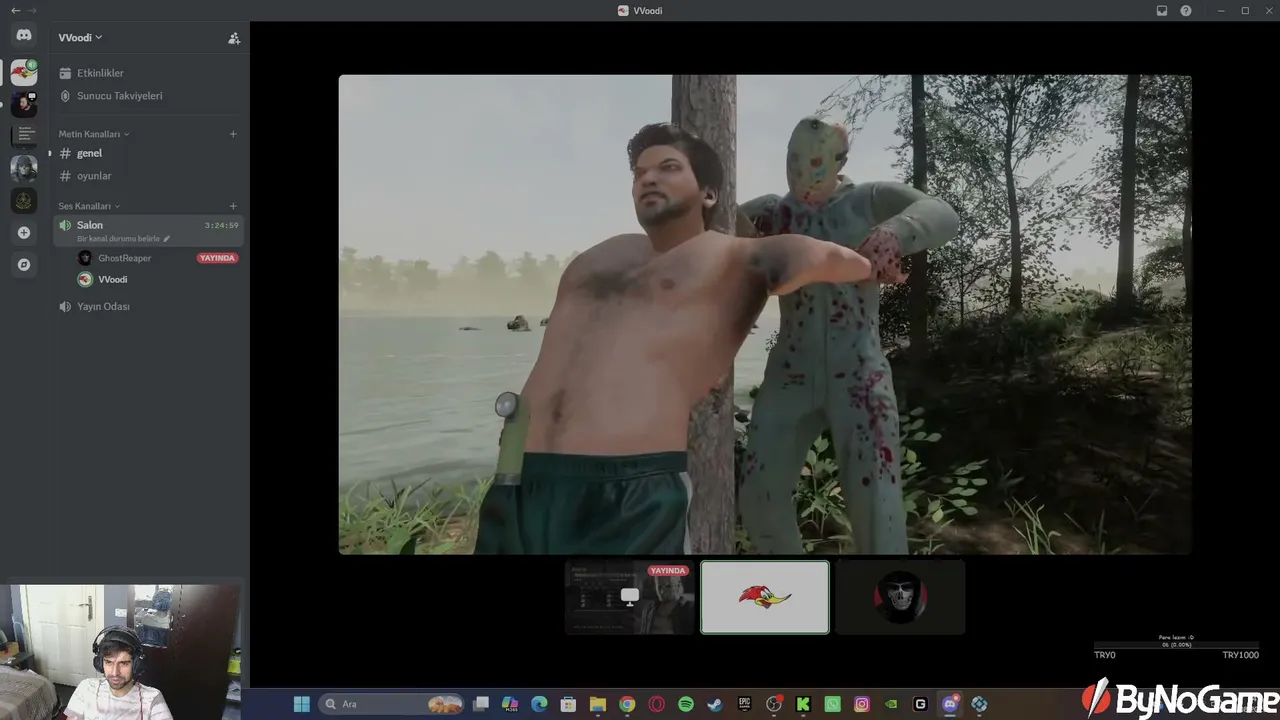Open the green K app on the taskbar

coord(803,704)
